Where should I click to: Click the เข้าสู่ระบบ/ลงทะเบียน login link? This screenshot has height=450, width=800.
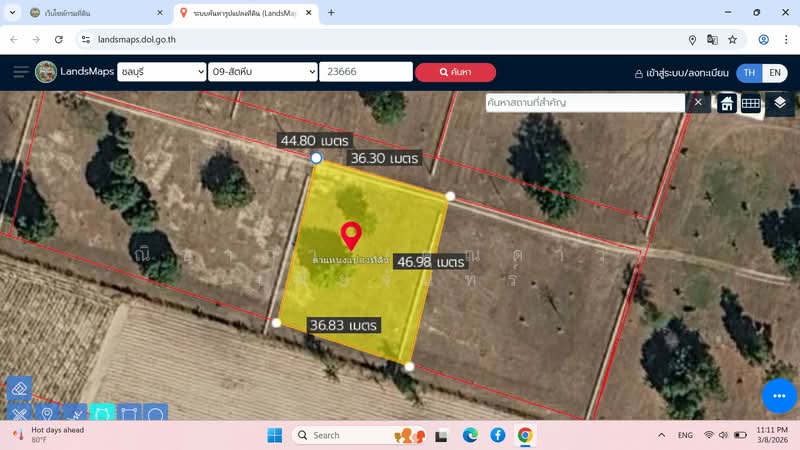click(x=683, y=73)
